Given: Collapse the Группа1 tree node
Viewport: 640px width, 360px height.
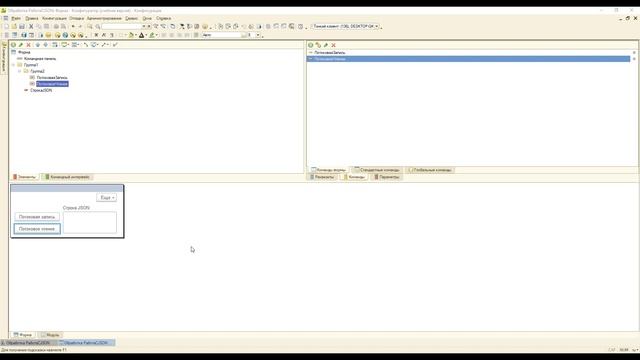Looking at the screenshot, I should coord(13,65).
